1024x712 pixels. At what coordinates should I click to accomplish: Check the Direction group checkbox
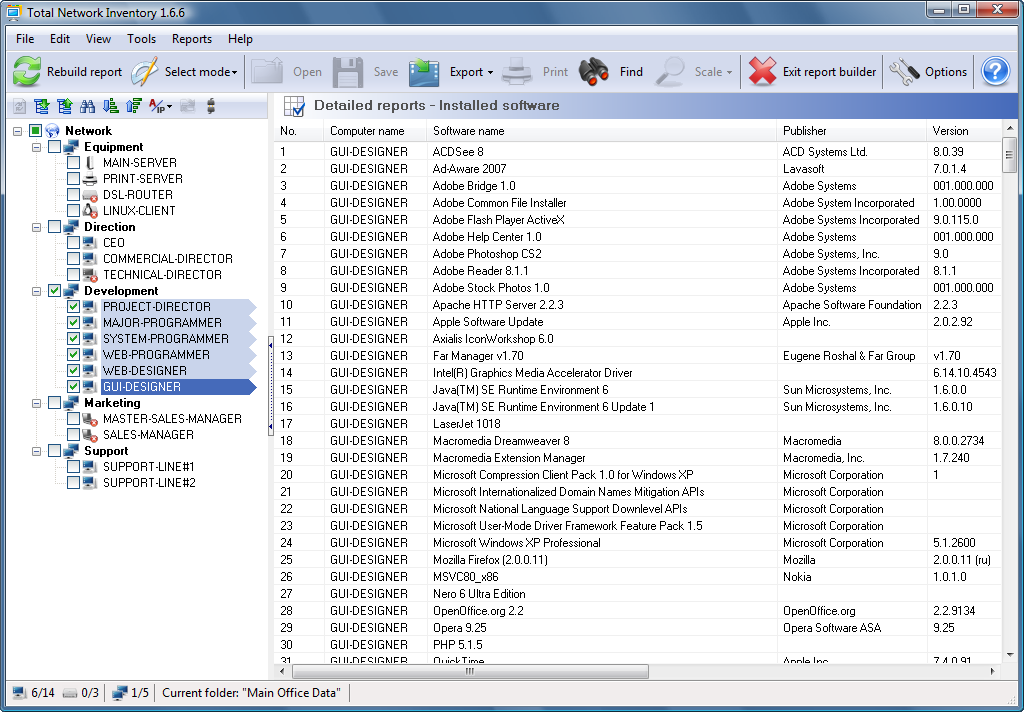pos(54,227)
